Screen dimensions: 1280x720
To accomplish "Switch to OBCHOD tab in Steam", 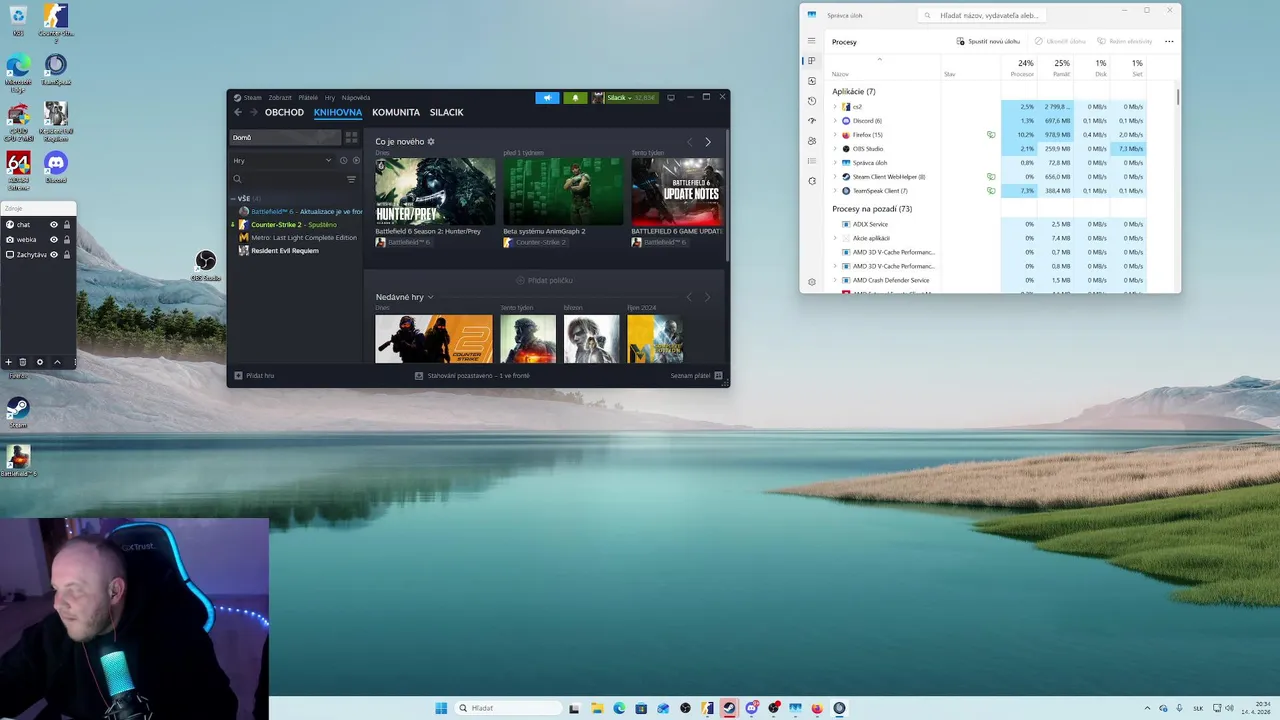I will (x=284, y=113).
